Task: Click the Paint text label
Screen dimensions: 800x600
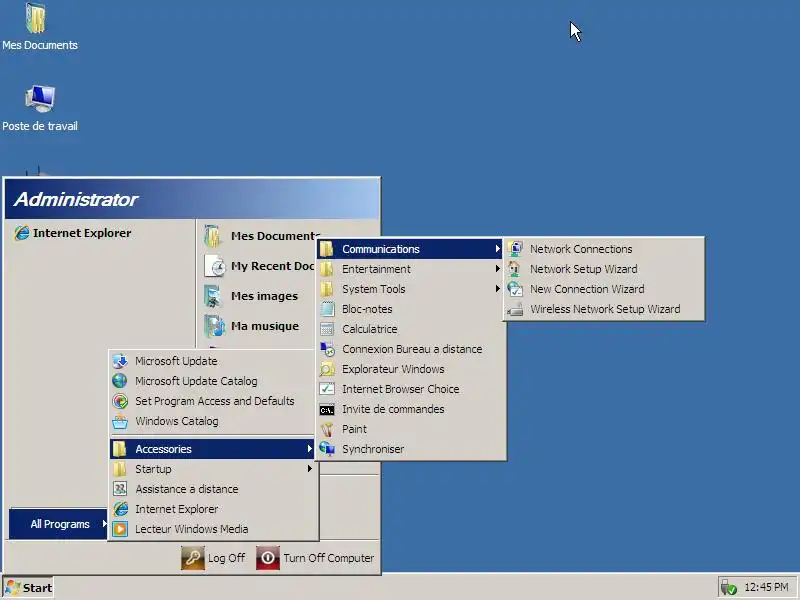Action: point(354,429)
